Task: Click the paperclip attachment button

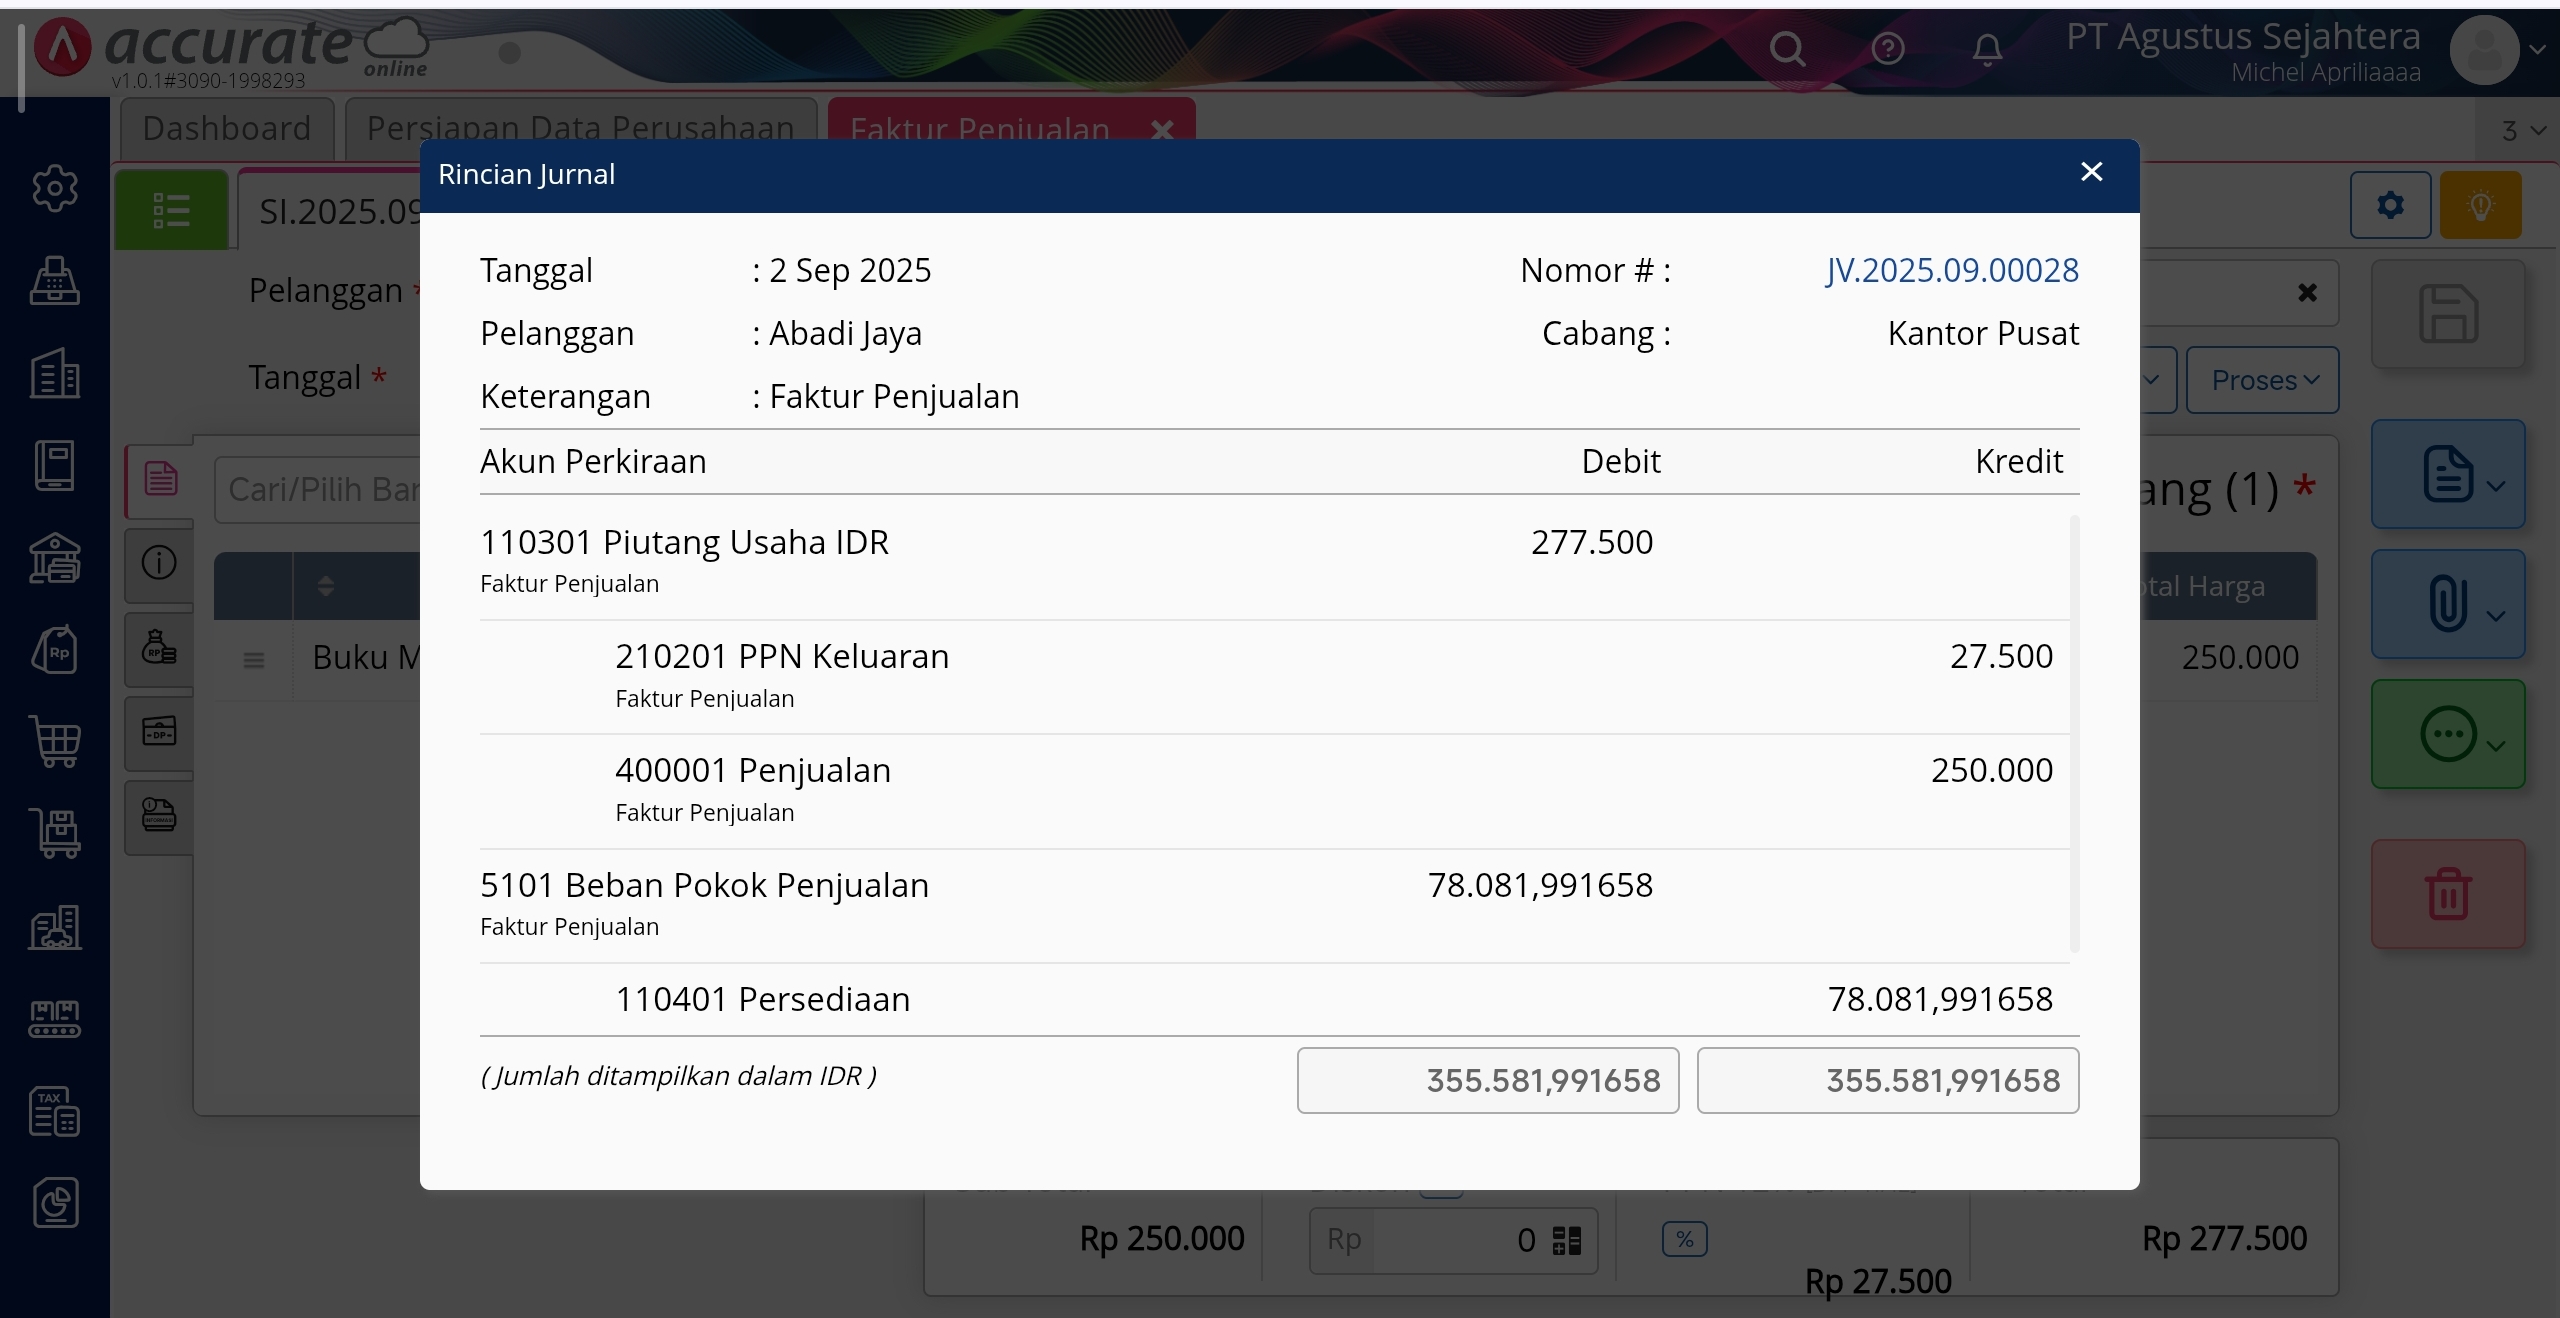Action: (2447, 604)
